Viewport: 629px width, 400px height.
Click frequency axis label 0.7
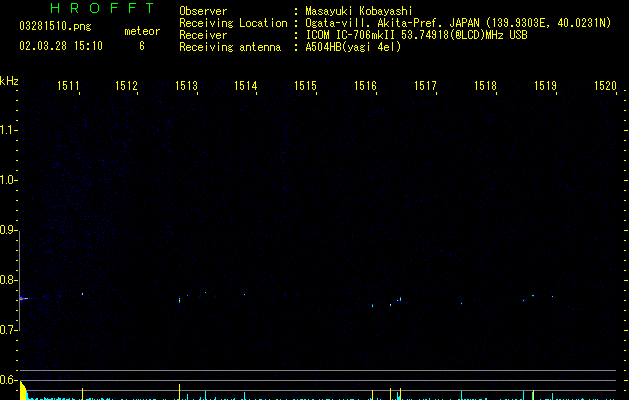coord(8,330)
